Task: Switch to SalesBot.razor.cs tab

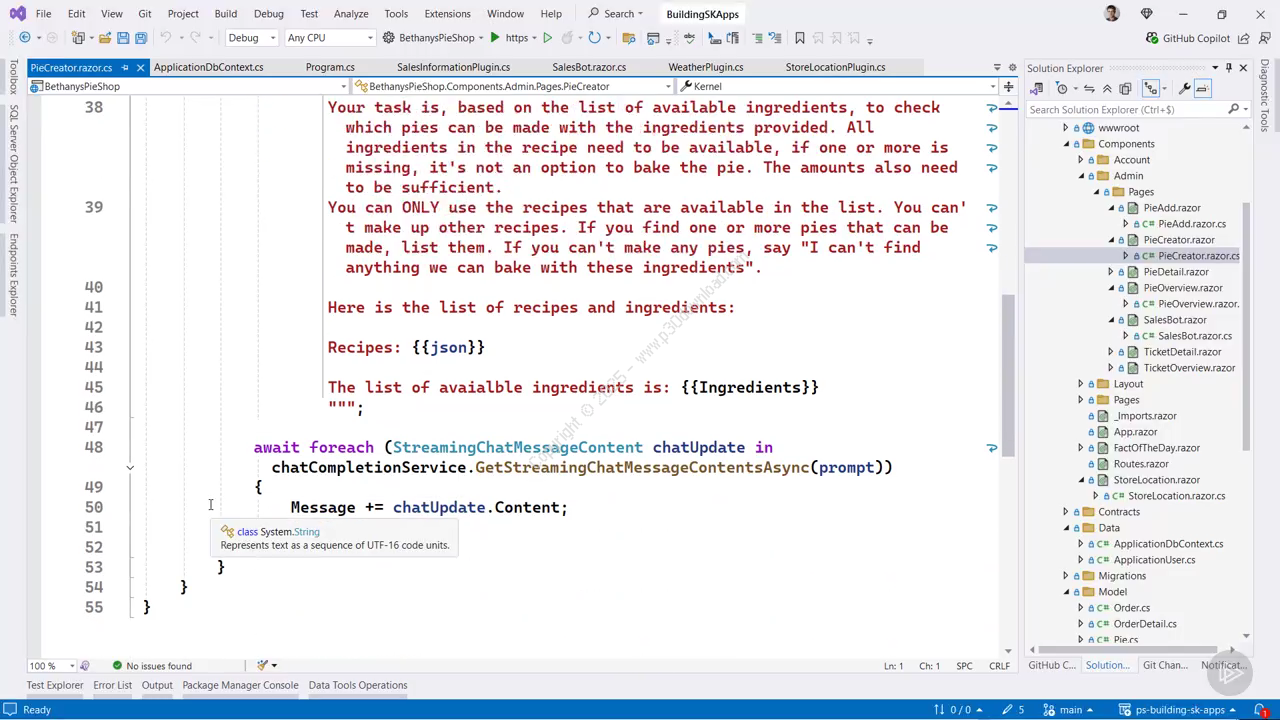Action: click(589, 67)
